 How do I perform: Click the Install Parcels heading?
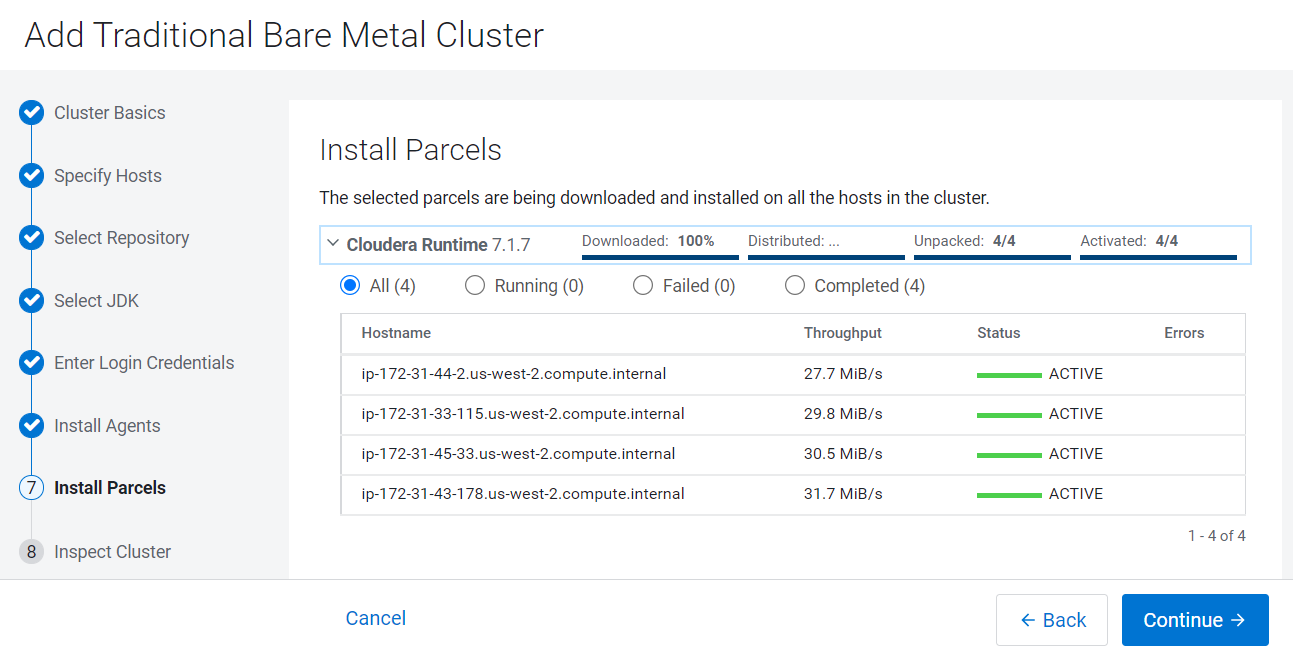(411, 150)
